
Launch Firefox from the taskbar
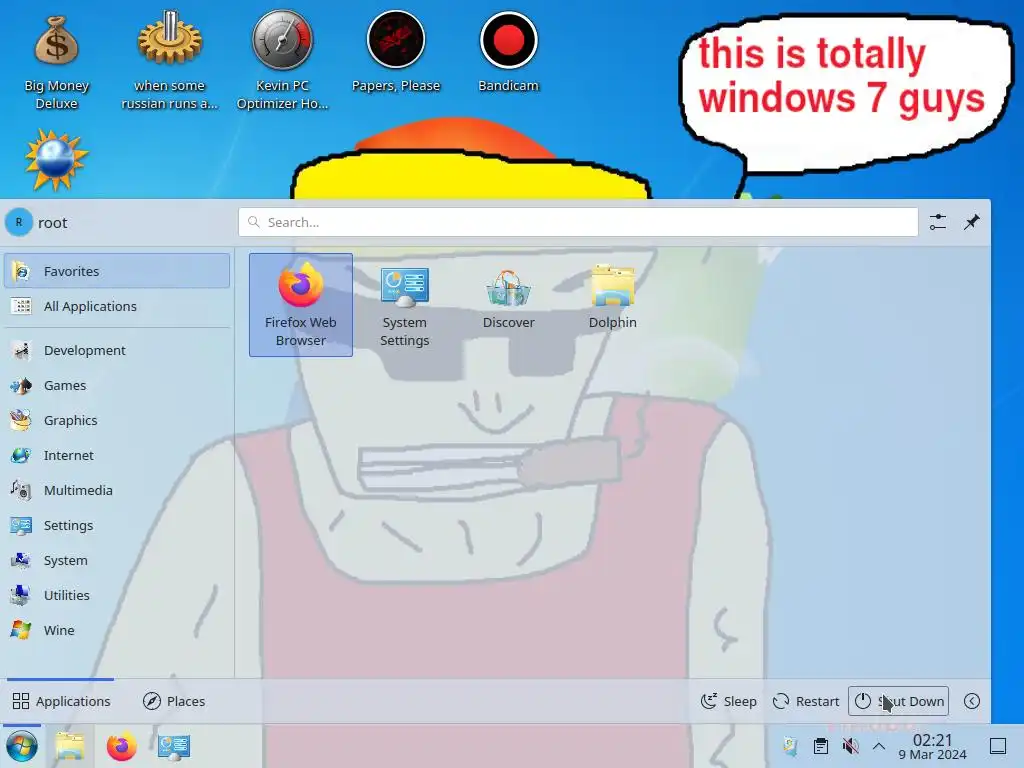[x=121, y=746]
